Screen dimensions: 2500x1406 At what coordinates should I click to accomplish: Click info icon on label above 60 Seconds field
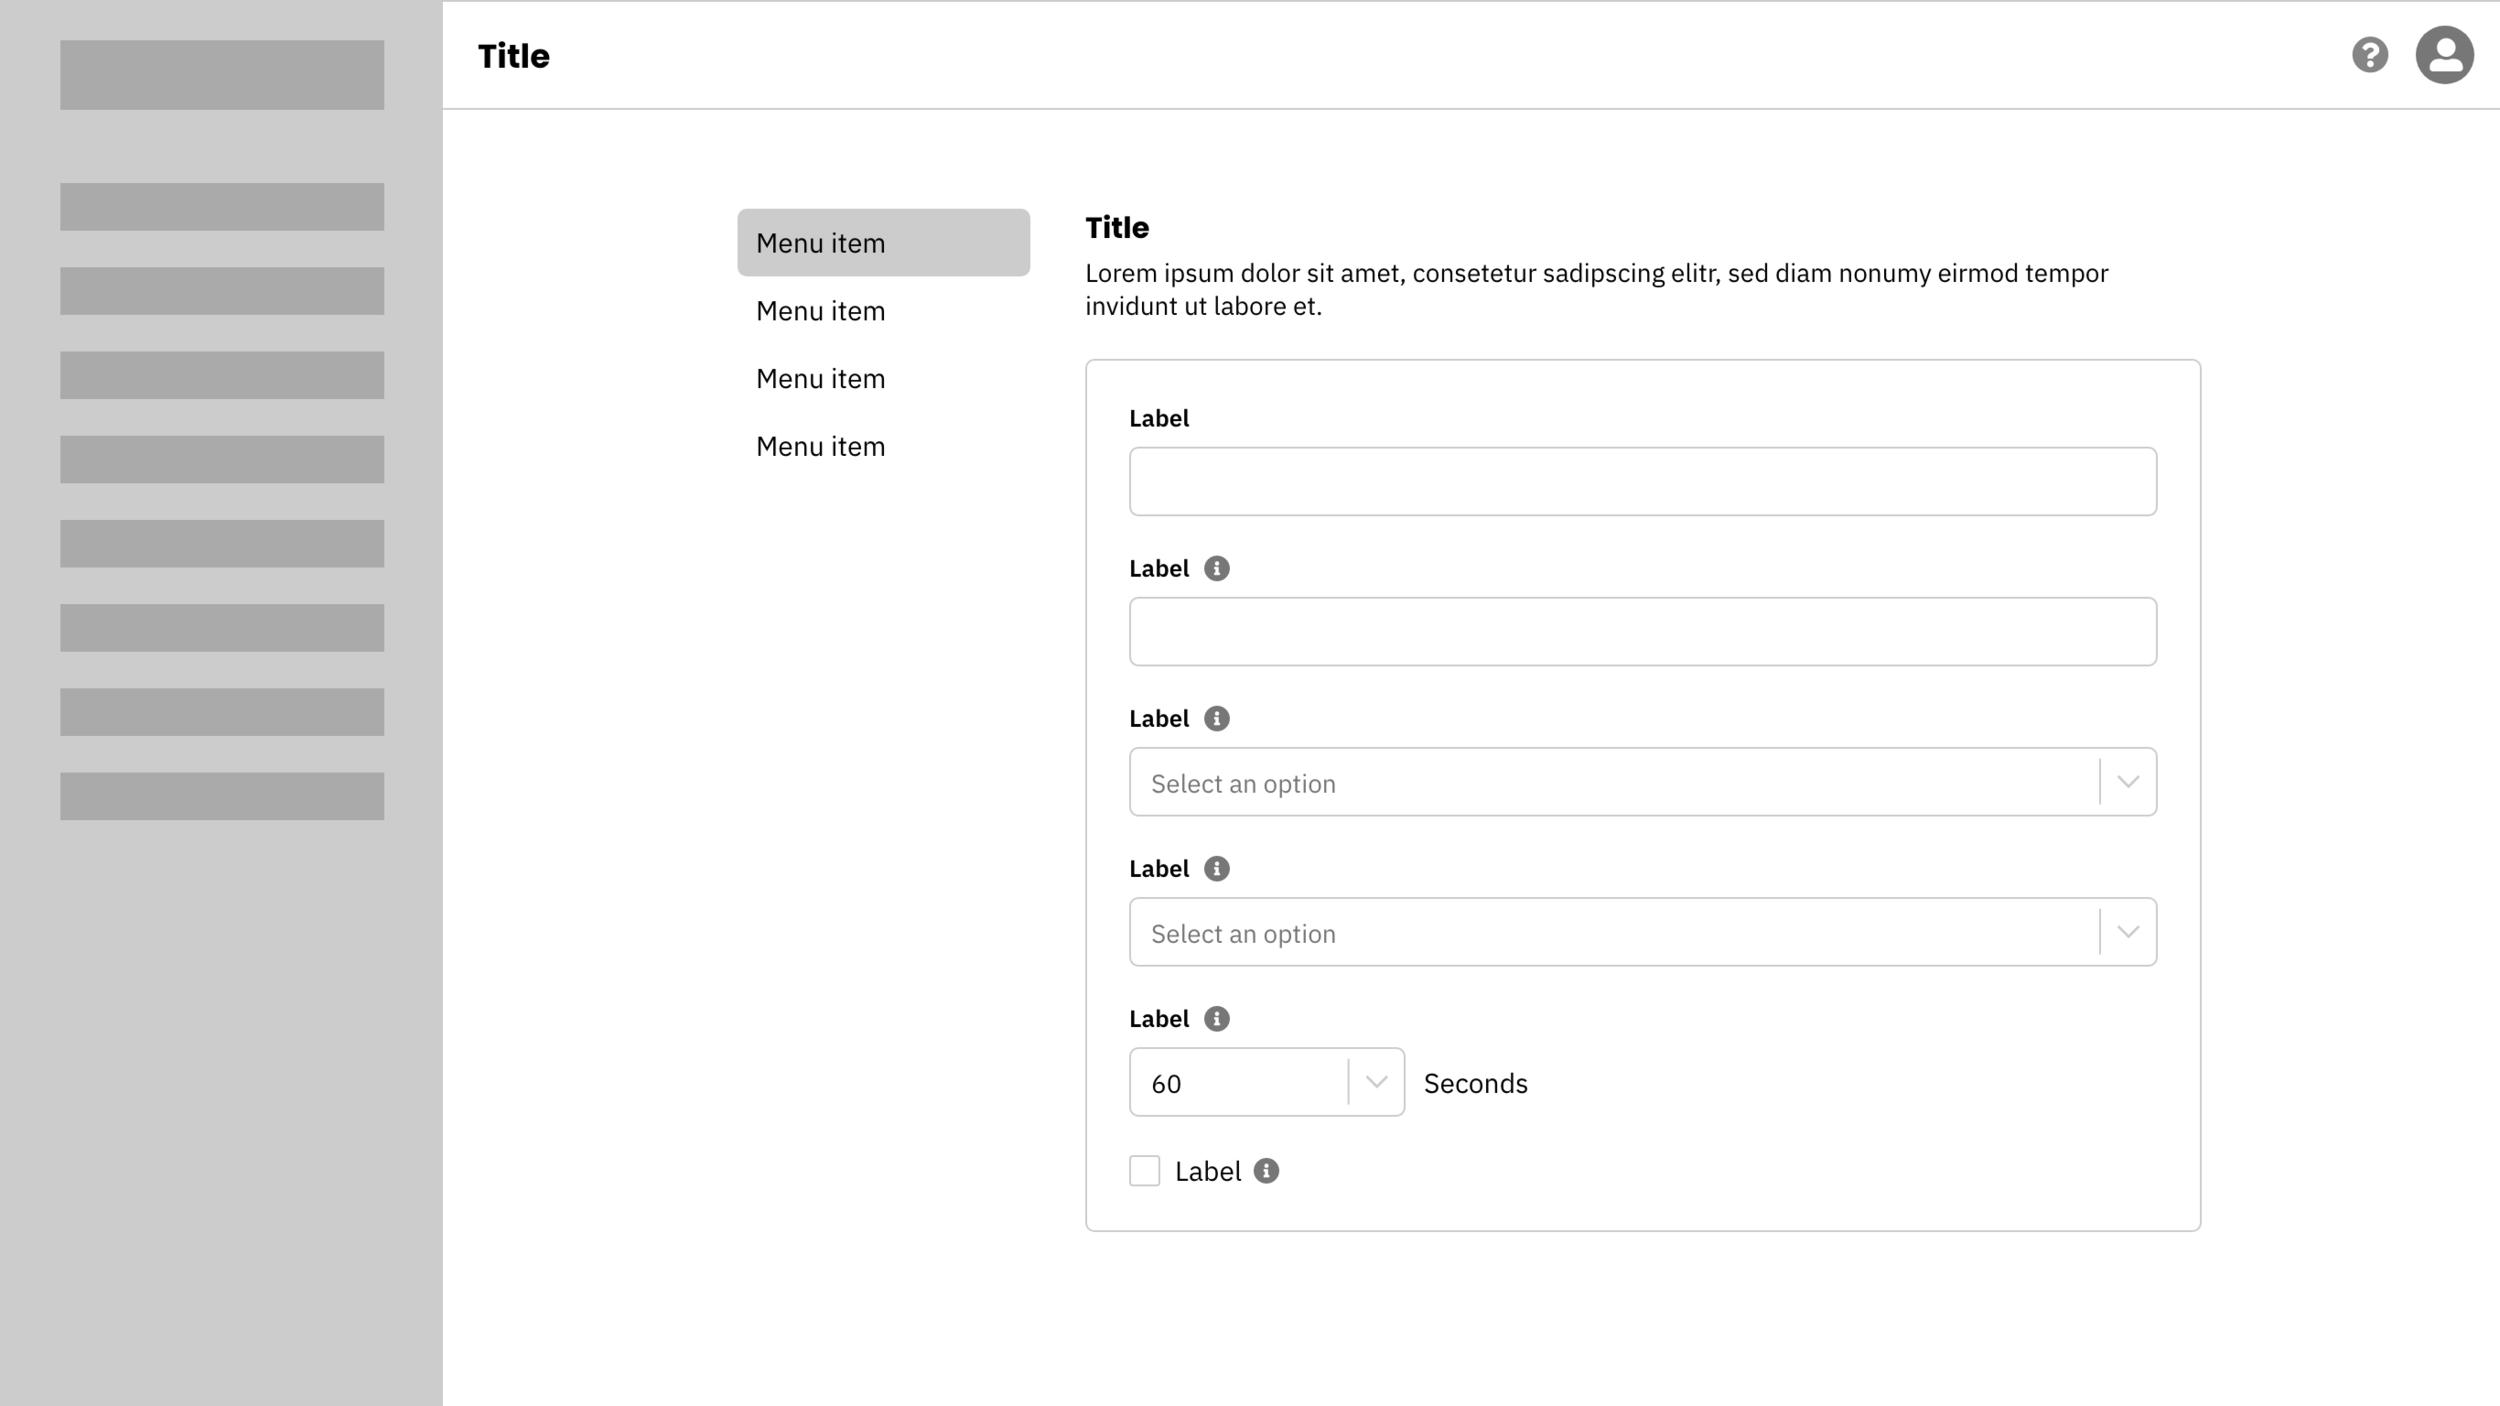(1216, 1019)
